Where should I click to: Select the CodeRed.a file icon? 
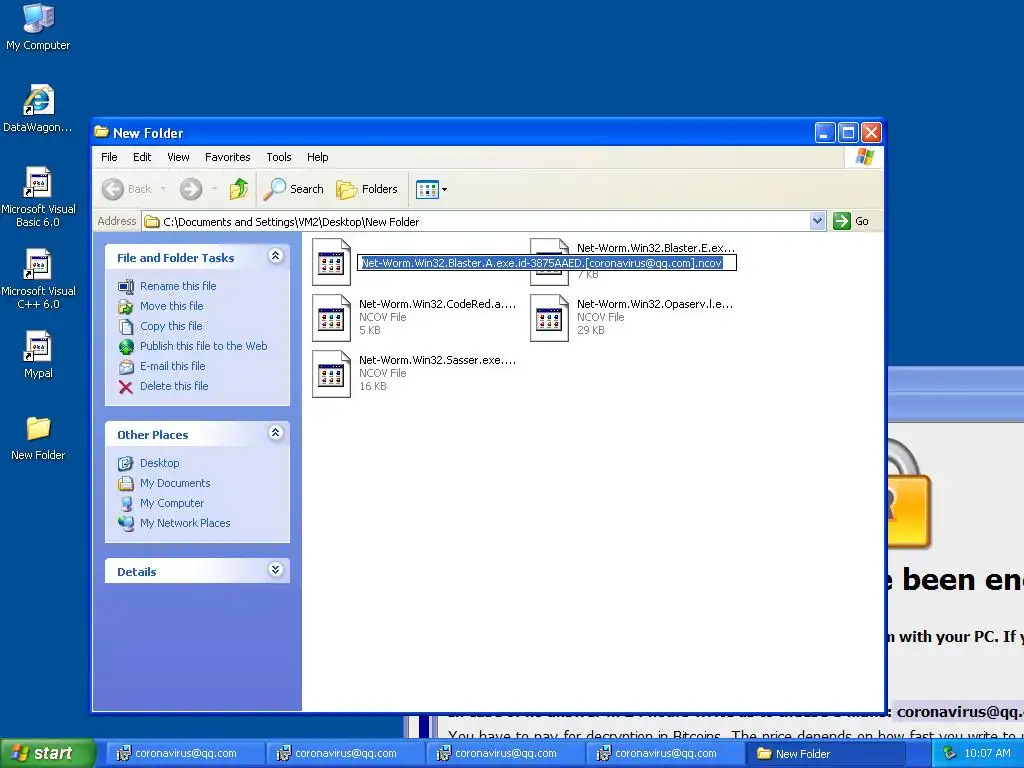pyautogui.click(x=331, y=318)
